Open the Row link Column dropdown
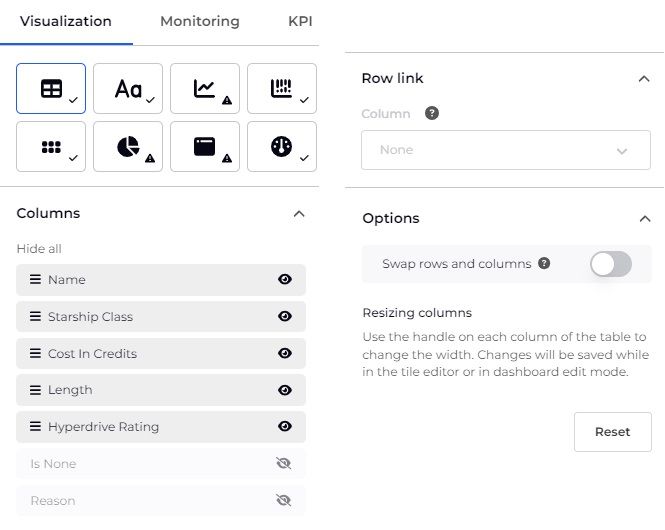Viewport: 665px width, 530px height. point(506,150)
